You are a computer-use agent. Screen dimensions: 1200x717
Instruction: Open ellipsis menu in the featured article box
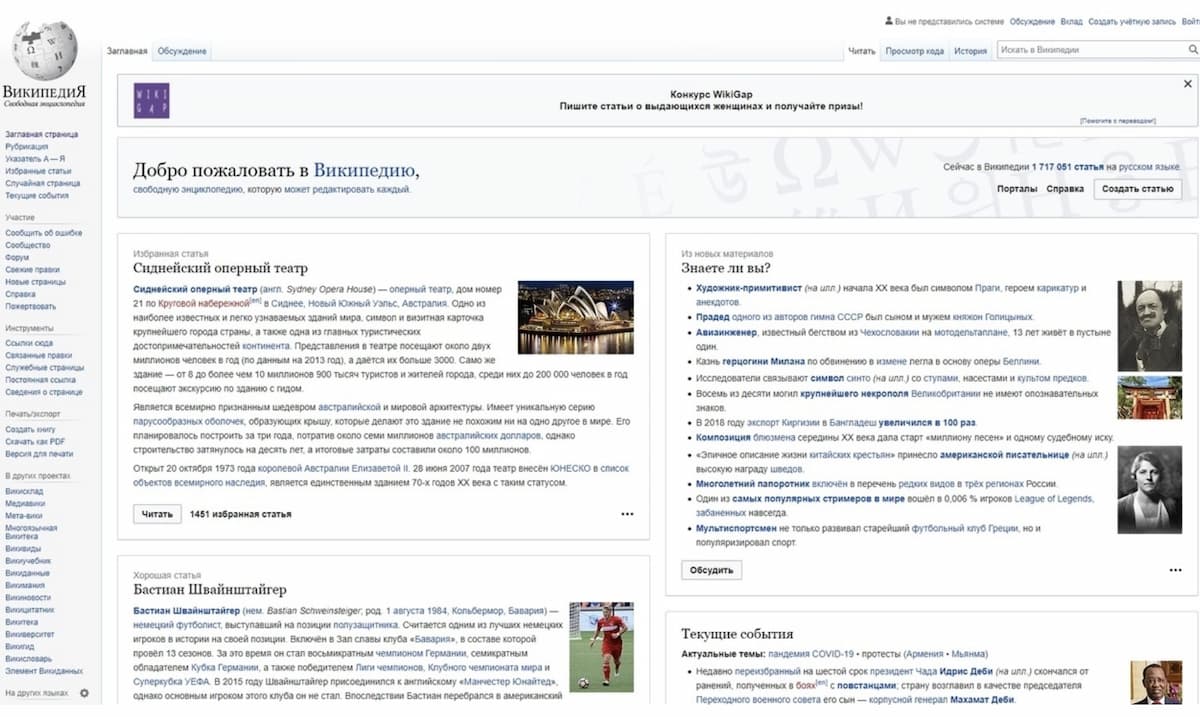coord(627,514)
